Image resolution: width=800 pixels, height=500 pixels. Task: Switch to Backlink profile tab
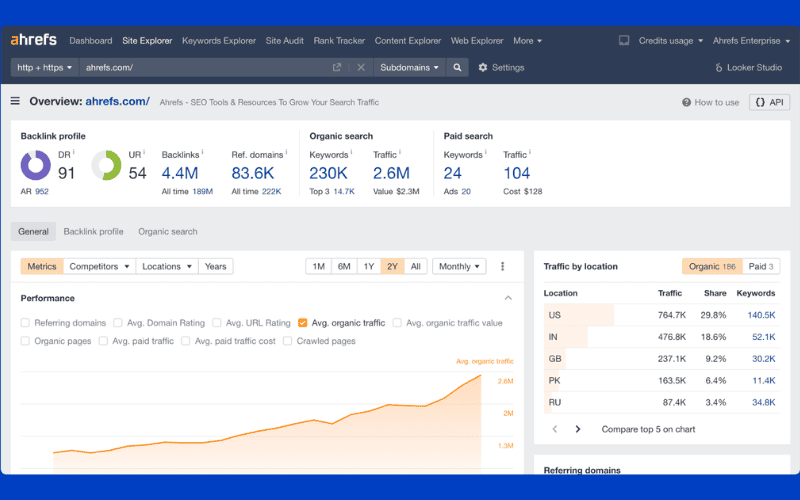tap(93, 232)
